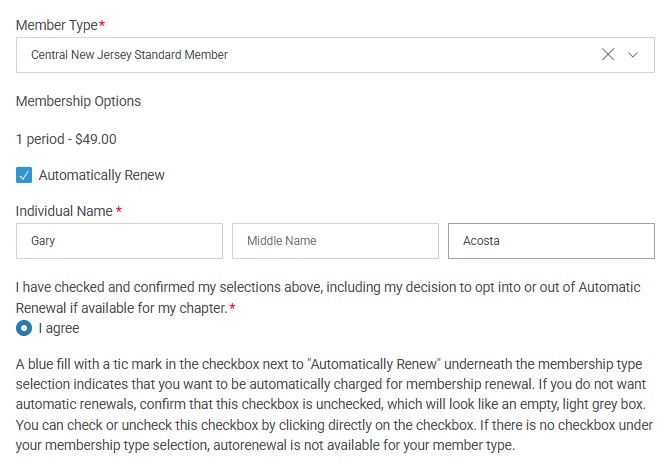Select the I agree radio button
The width and height of the screenshot is (672, 468).
tap(24, 327)
